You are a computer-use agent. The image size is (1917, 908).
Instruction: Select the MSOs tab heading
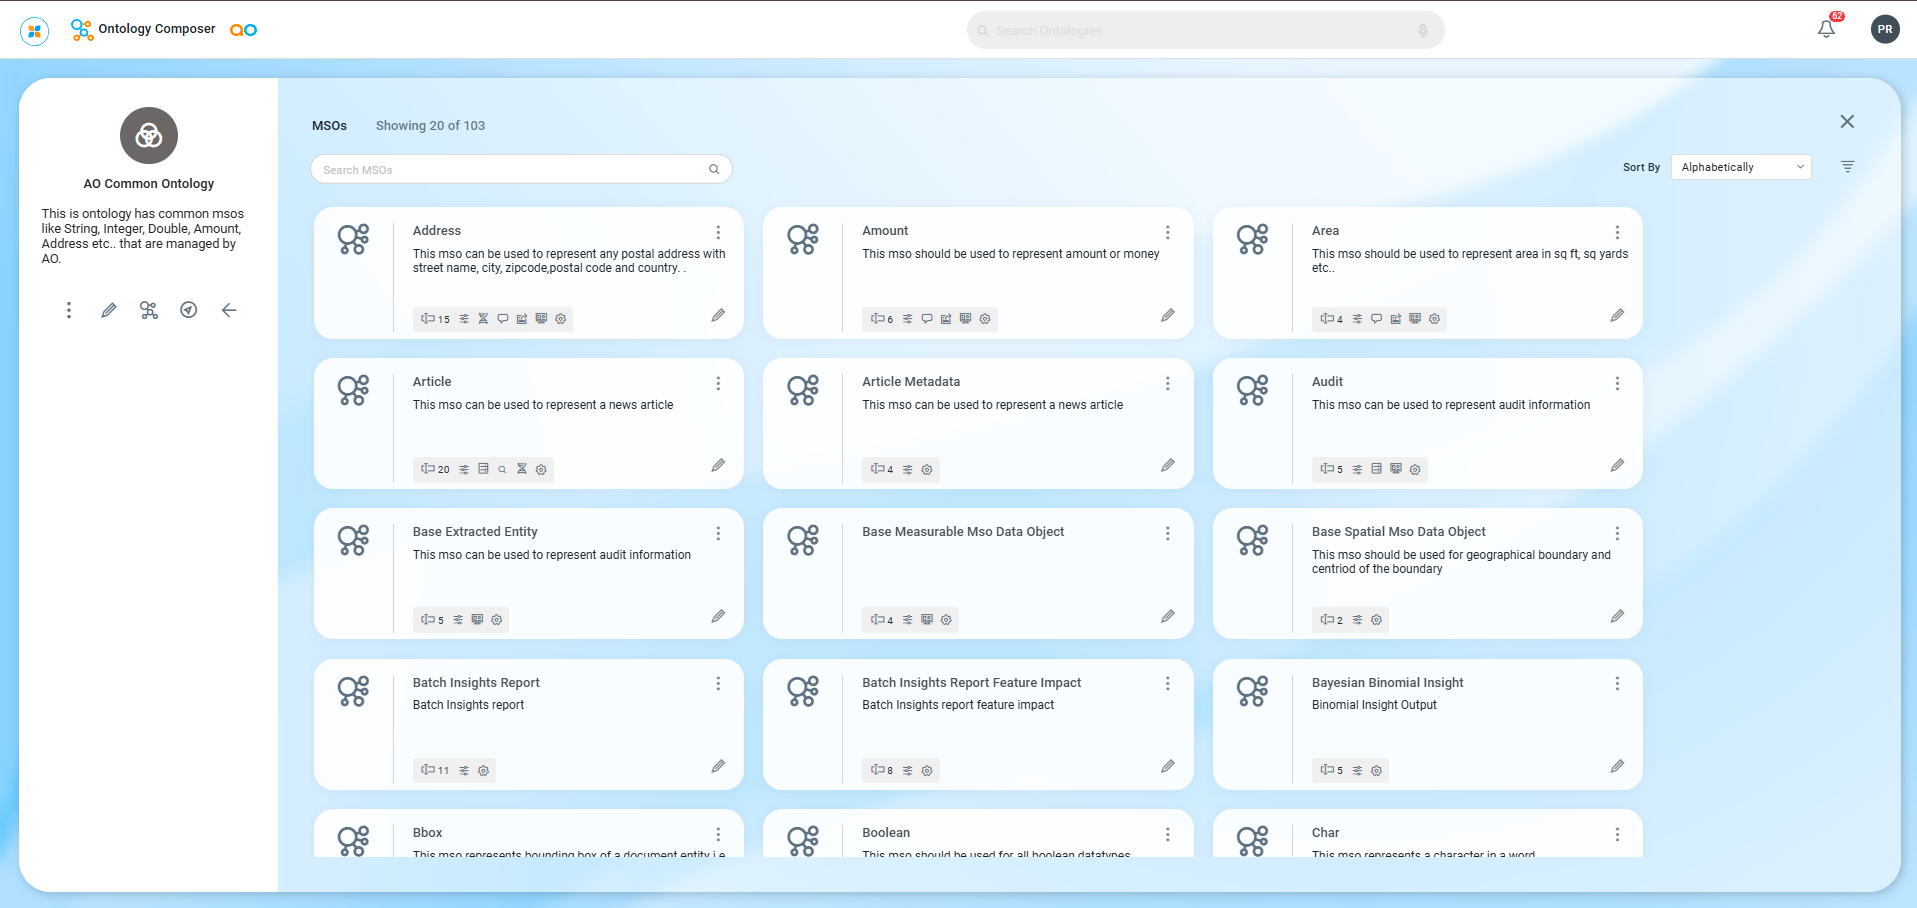click(x=329, y=126)
